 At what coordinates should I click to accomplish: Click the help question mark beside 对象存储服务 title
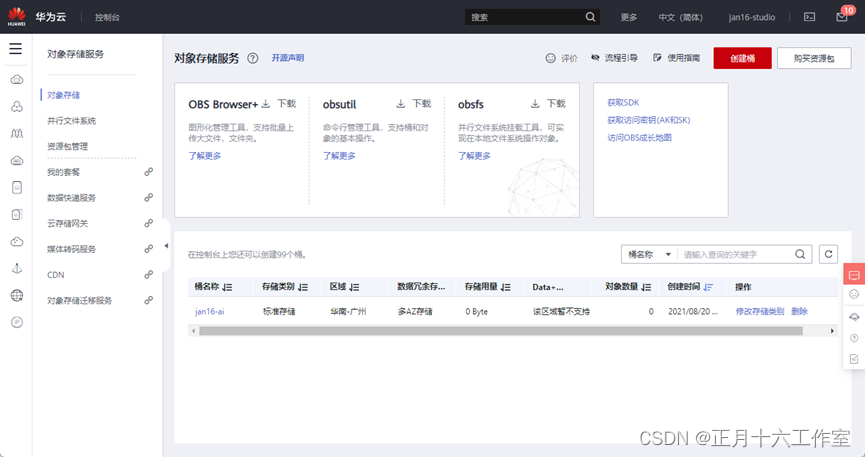coord(253,58)
